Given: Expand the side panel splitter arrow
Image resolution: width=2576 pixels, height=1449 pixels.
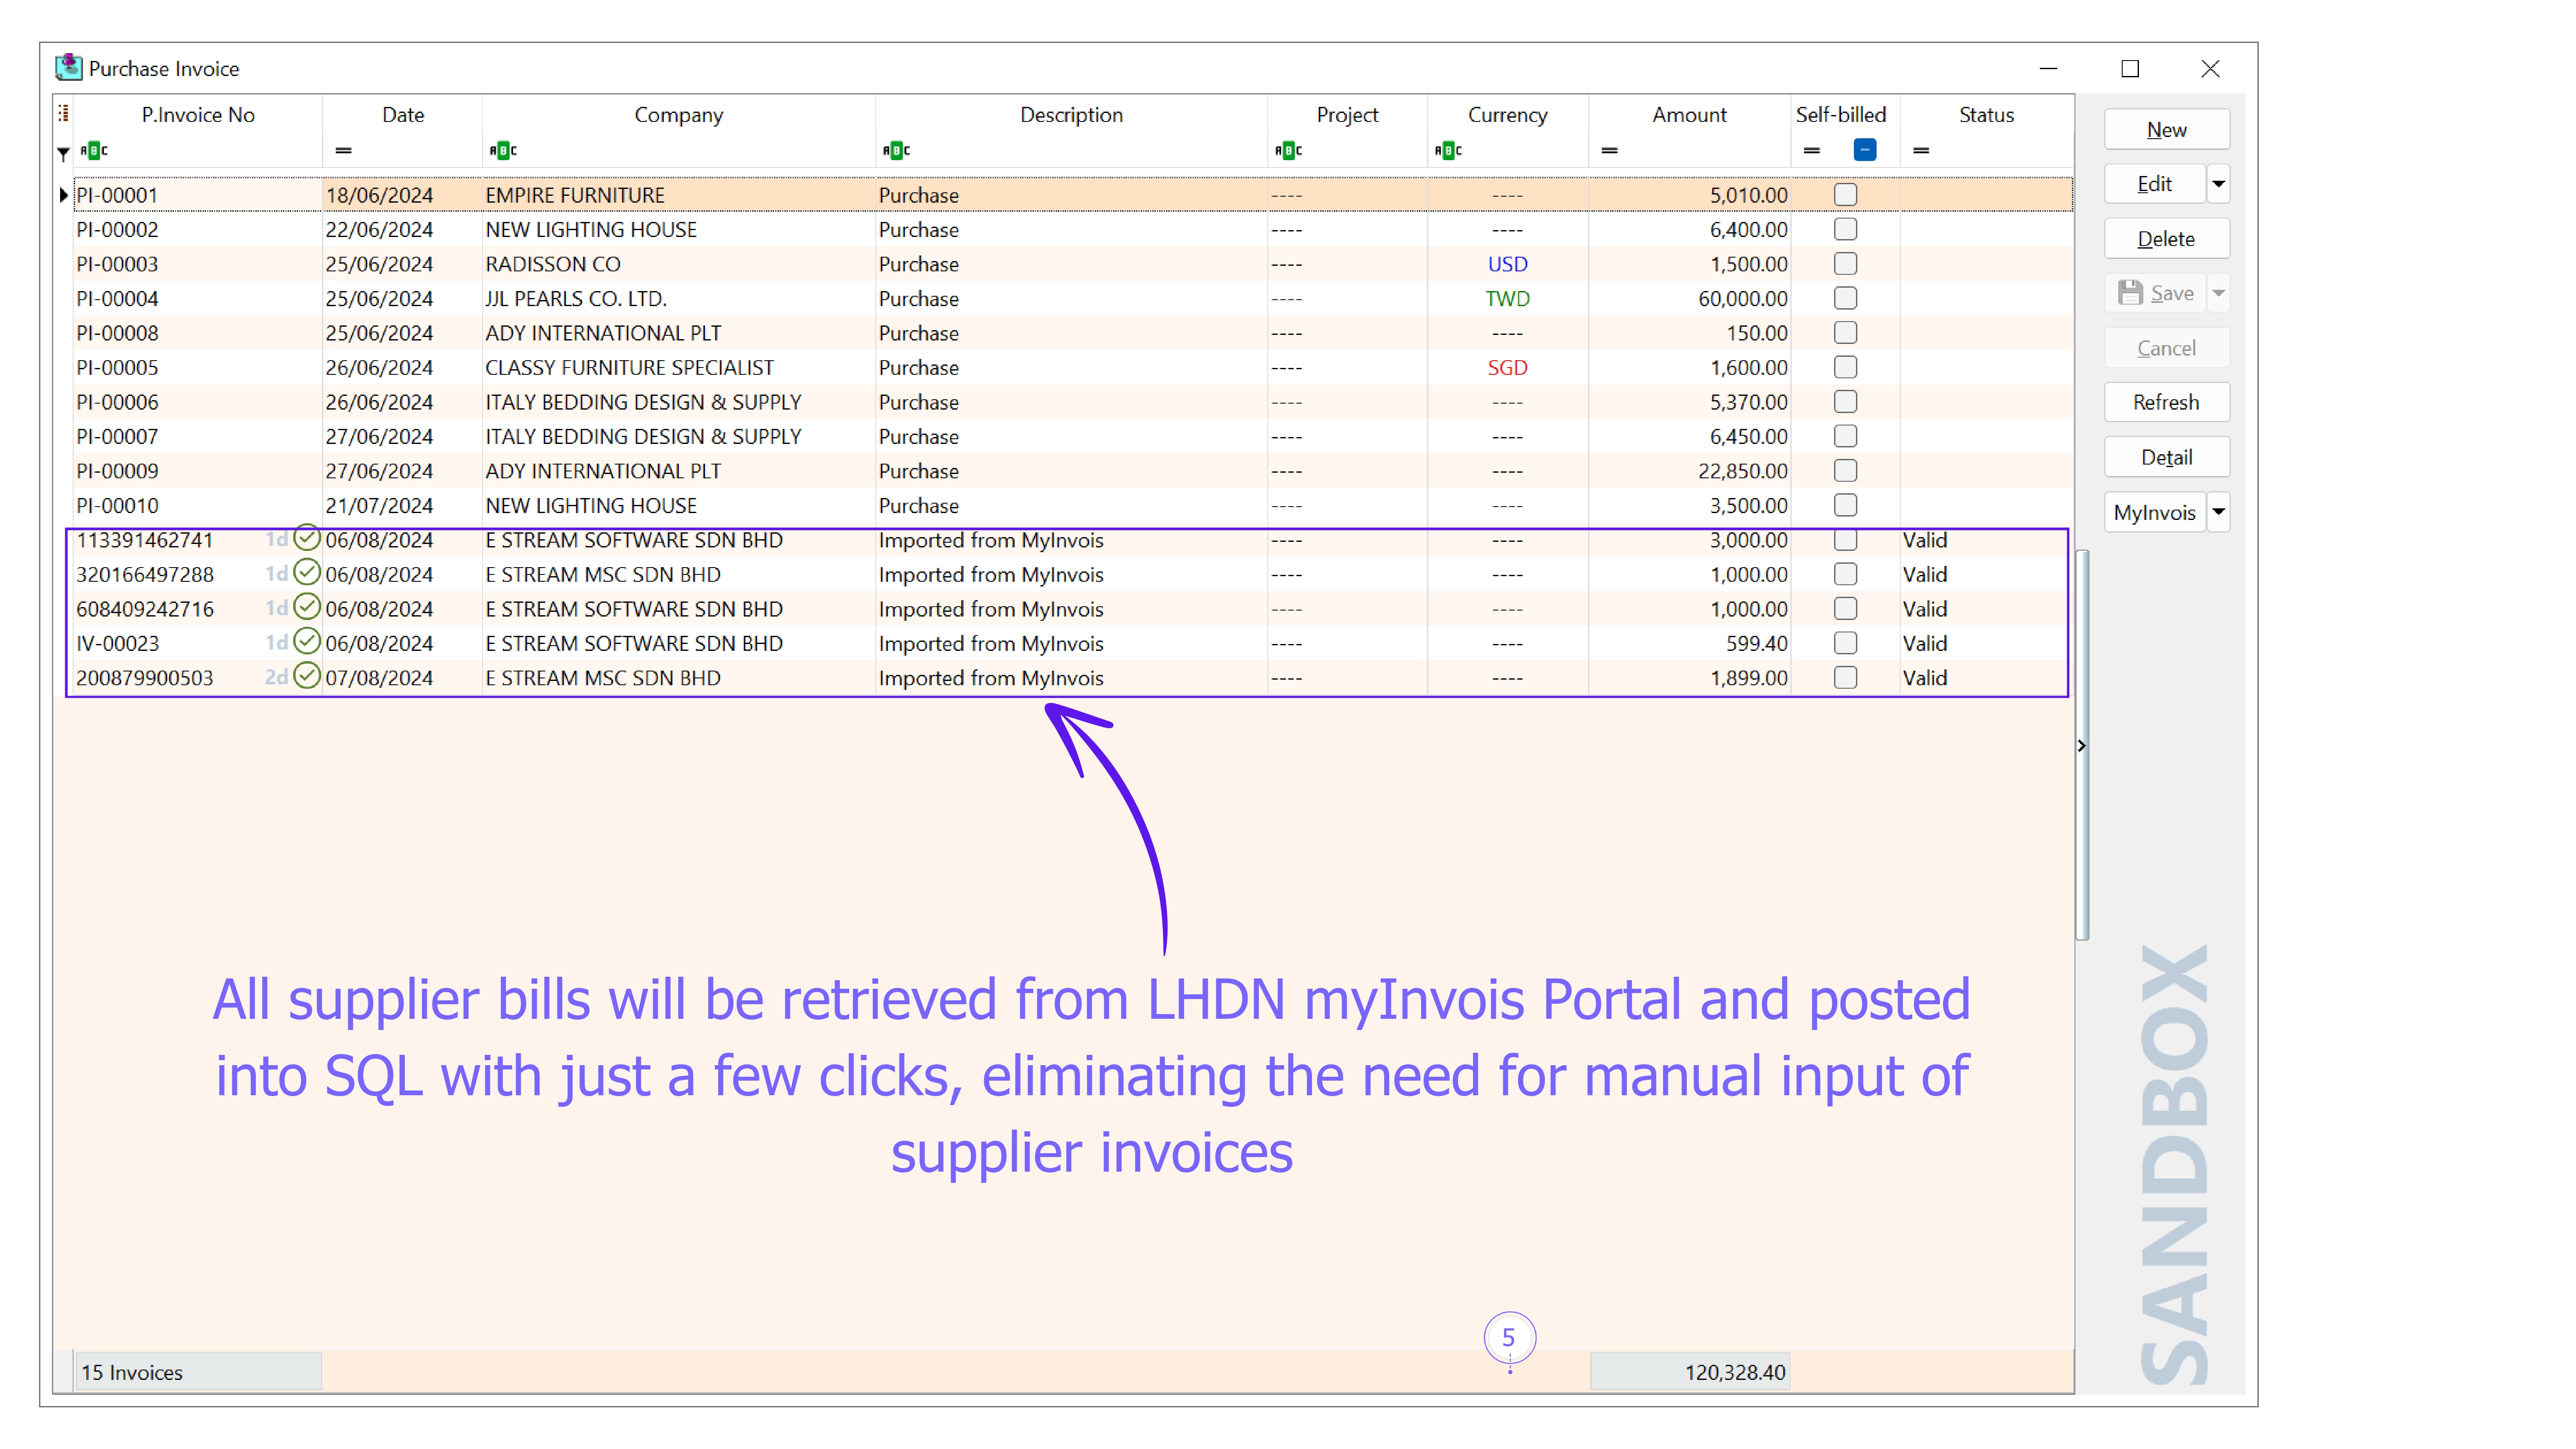Looking at the screenshot, I should (x=2082, y=746).
